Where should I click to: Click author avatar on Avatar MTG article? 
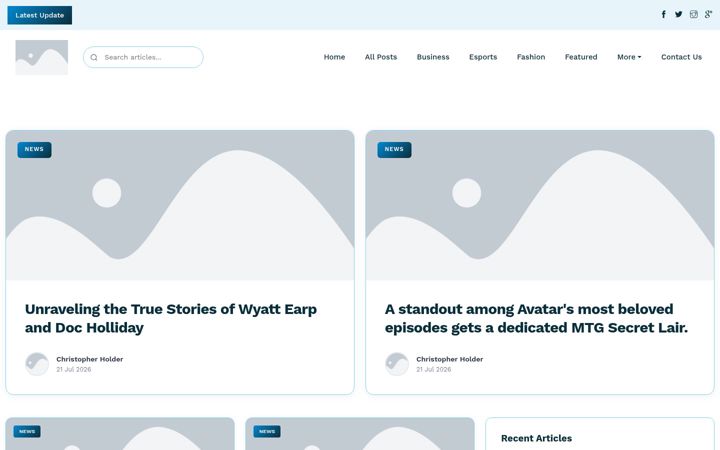click(397, 364)
